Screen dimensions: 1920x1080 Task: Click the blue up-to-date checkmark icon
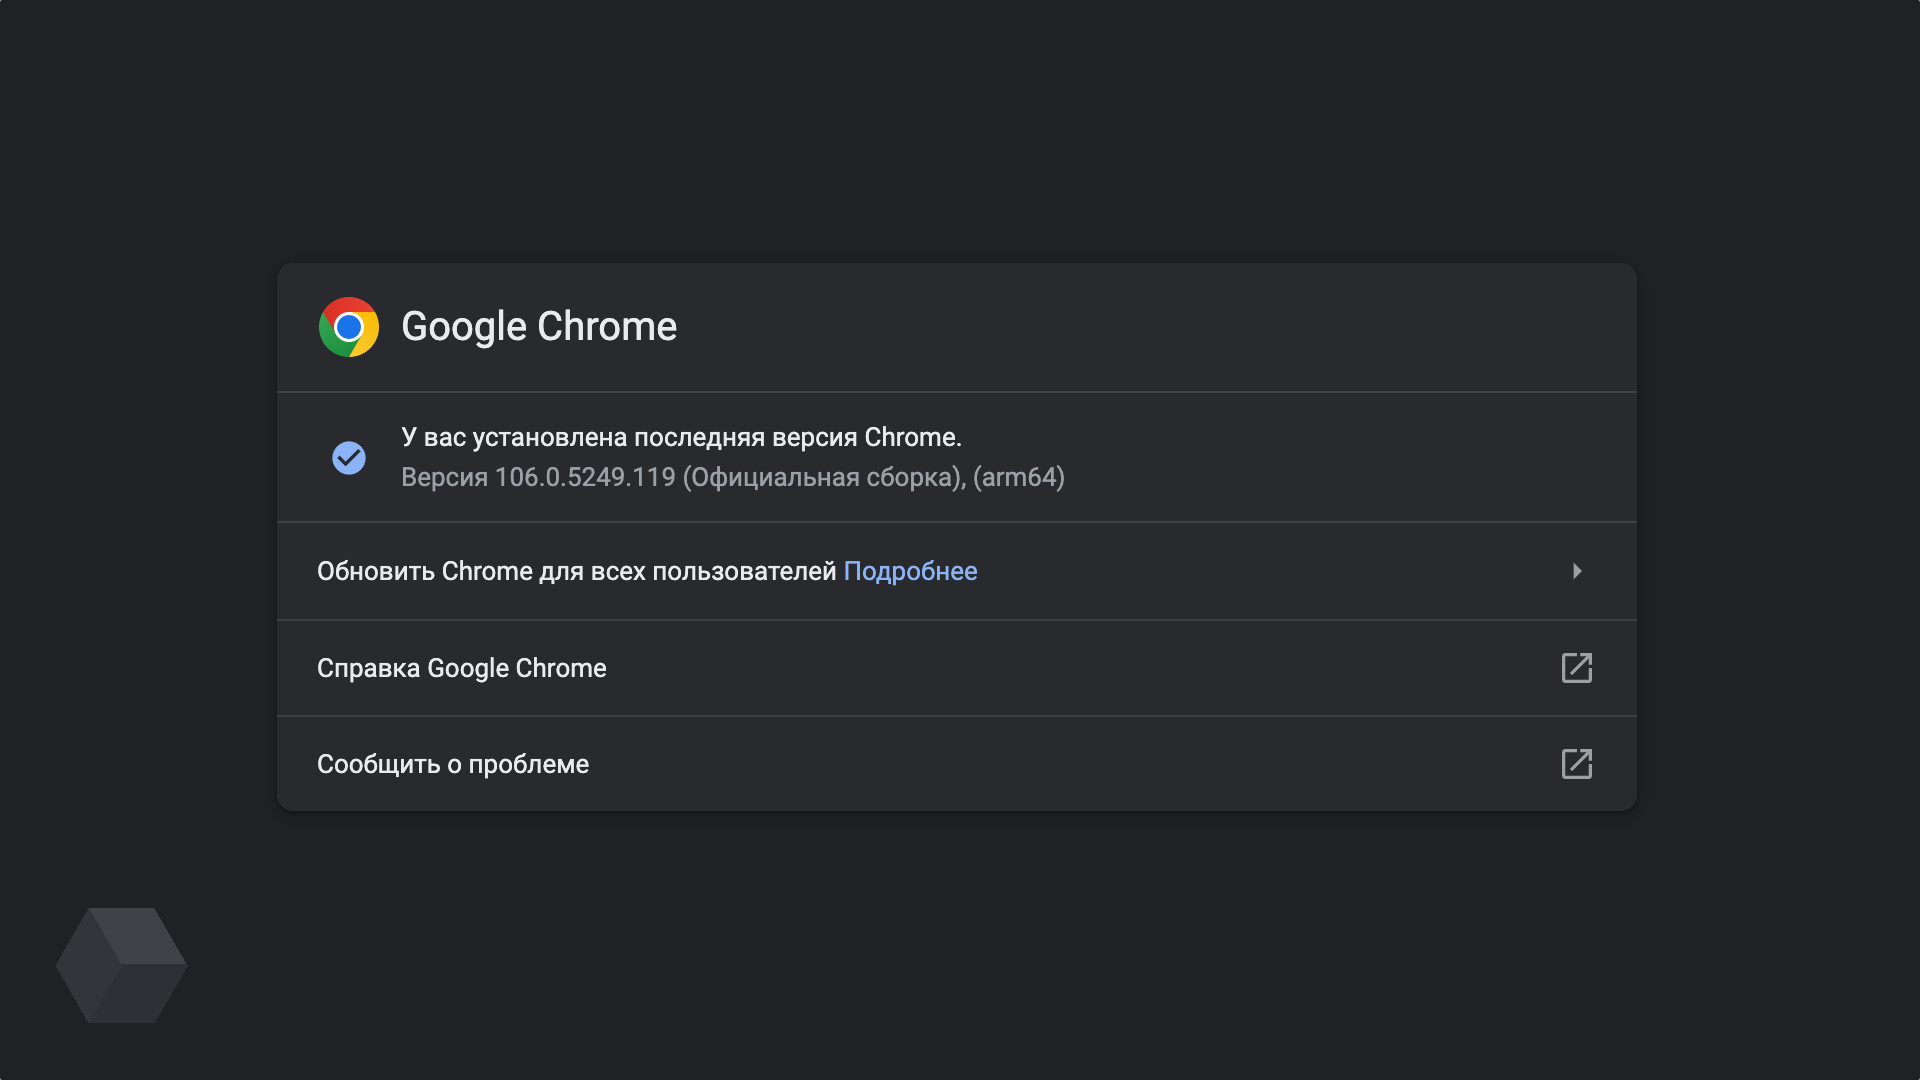[349, 458]
